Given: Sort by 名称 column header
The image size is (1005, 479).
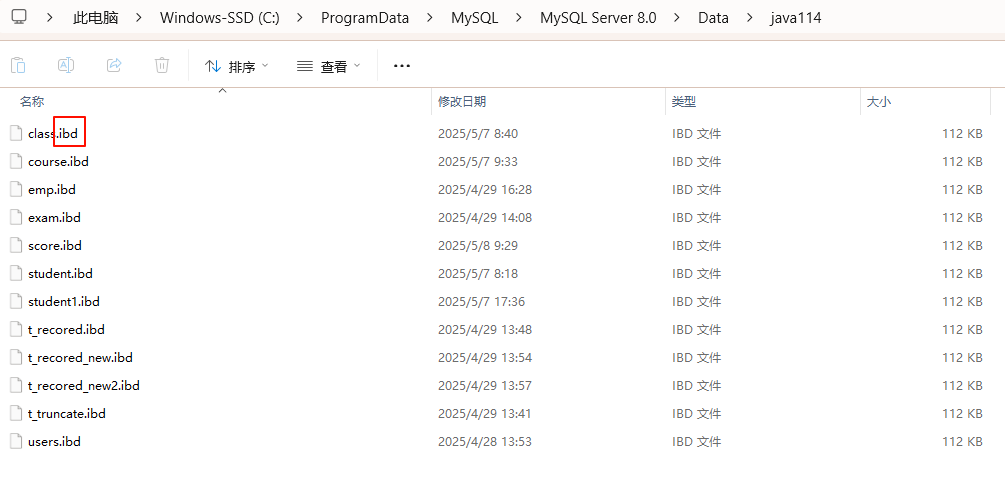Looking at the screenshot, I should click(x=32, y=101).
